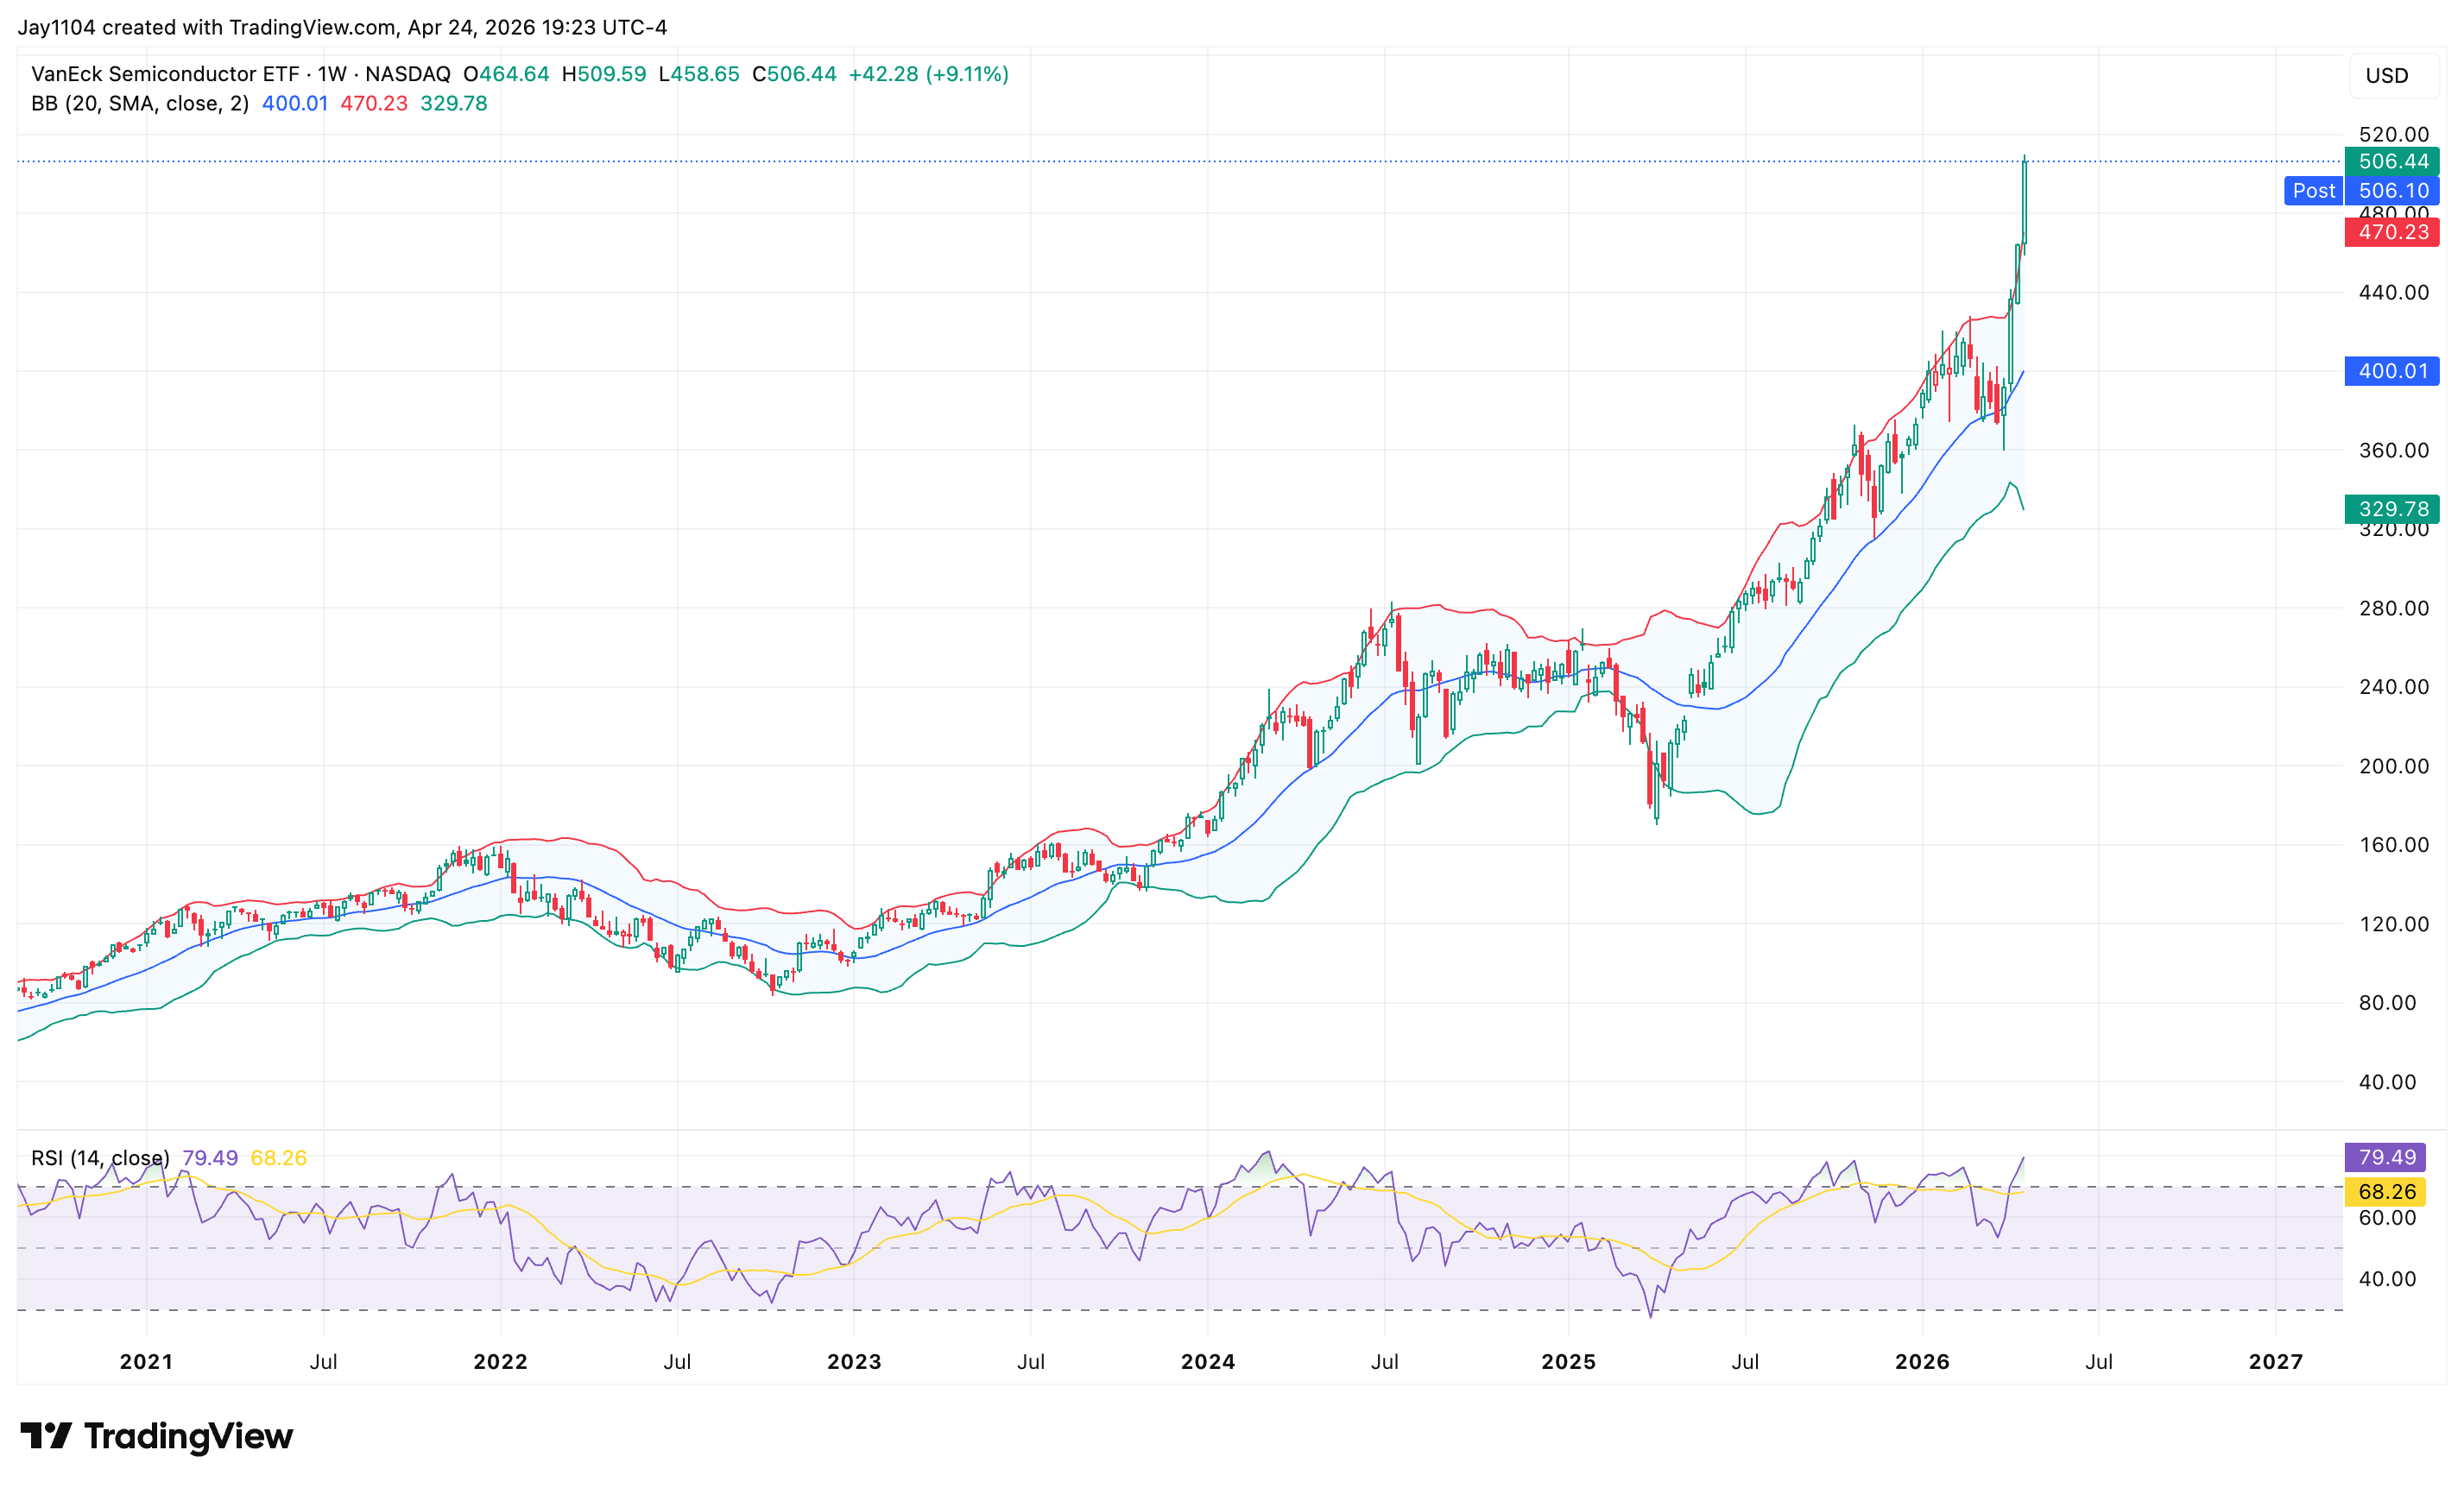Click the 2024 label on time axis
2464x1488 pixels.
[1207, 1362]
